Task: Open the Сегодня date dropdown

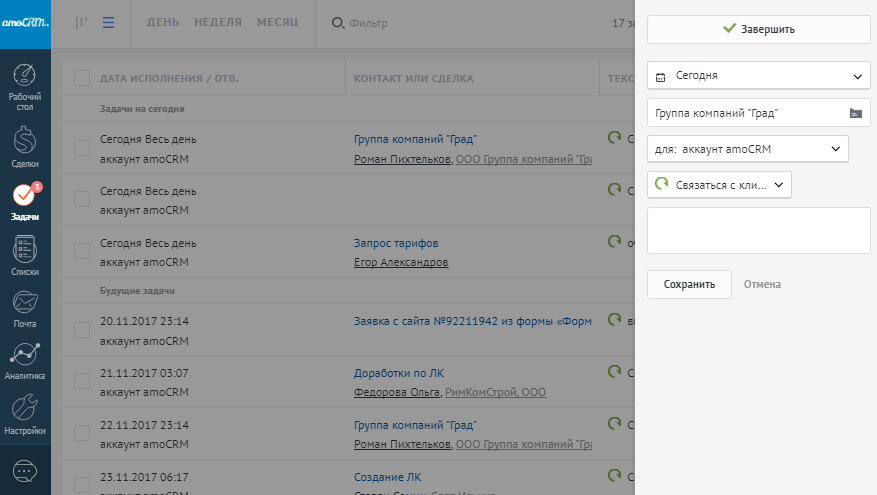Action: (x=758, y=76)
